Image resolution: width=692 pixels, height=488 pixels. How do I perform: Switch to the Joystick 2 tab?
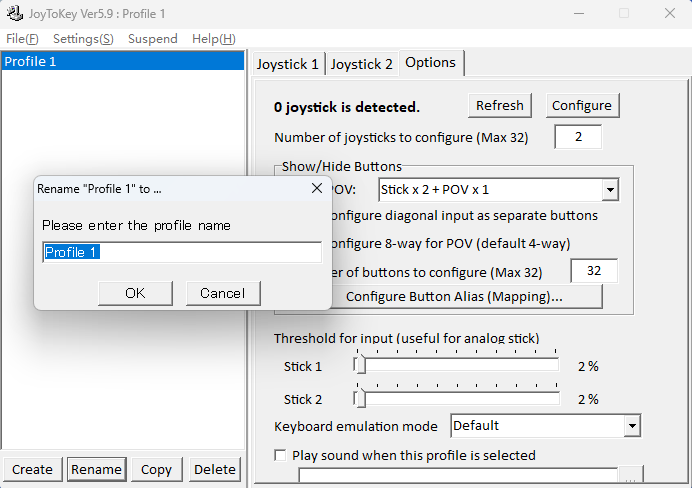pyautogui.click(x=361, y=64)
